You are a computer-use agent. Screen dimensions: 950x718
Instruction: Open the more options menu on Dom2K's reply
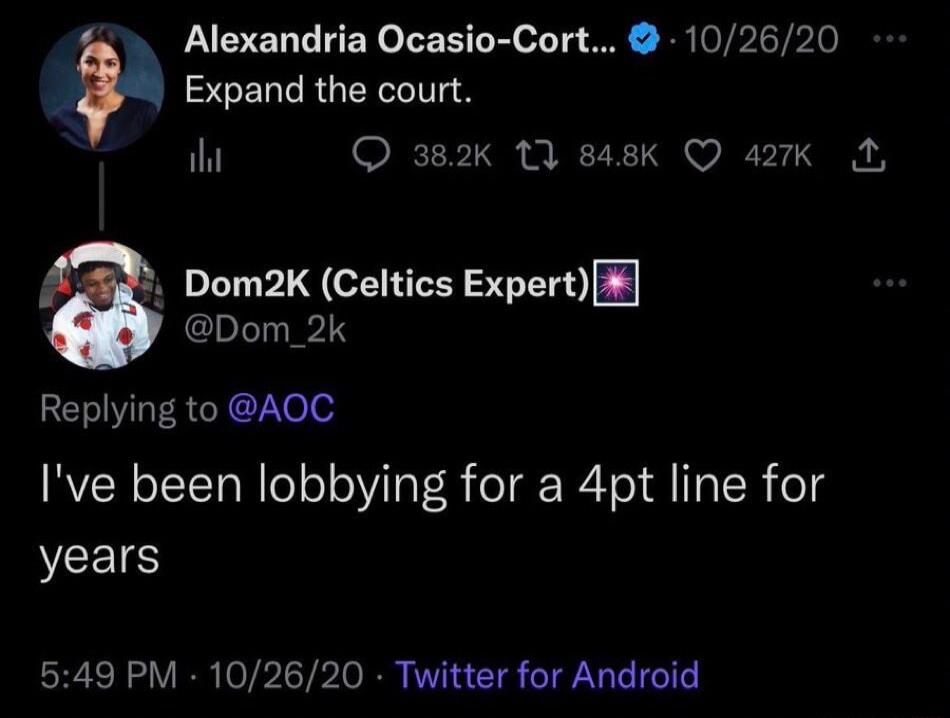click(x=887, y=283)
